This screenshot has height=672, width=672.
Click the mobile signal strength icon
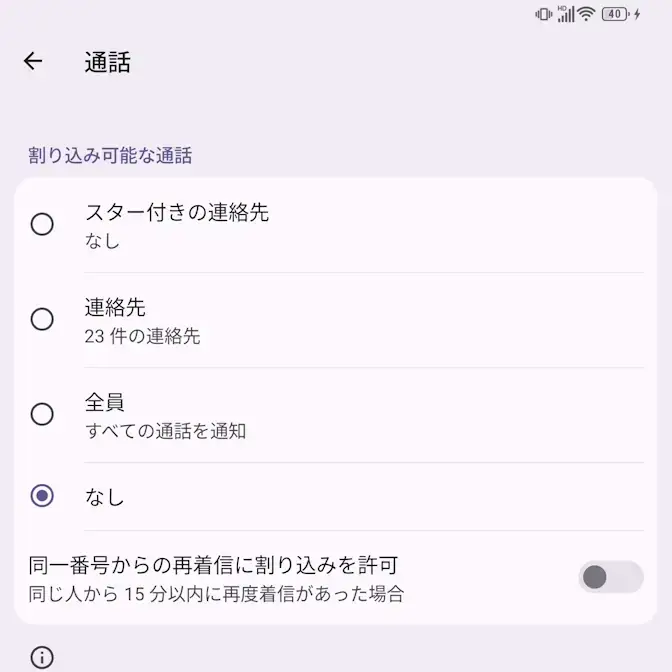(x=566, y=14)
